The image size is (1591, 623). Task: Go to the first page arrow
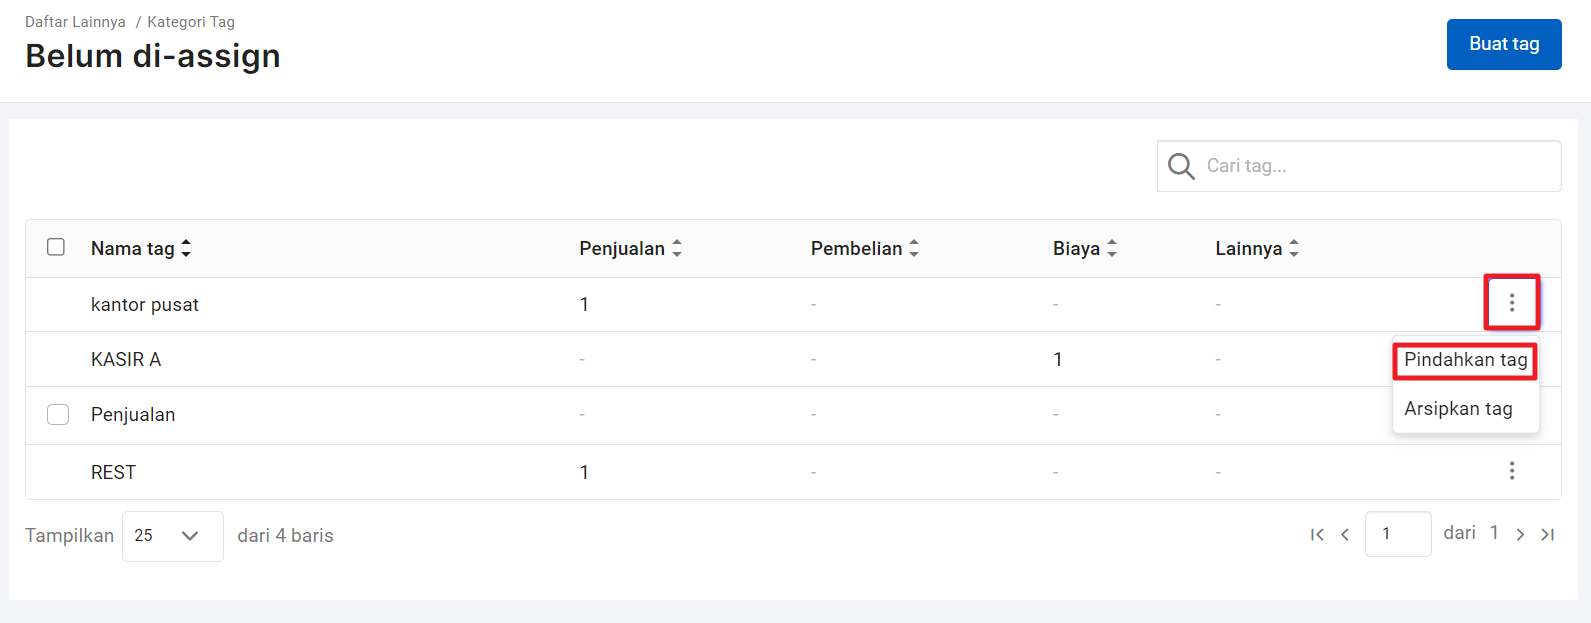(x=1317, y=535)
